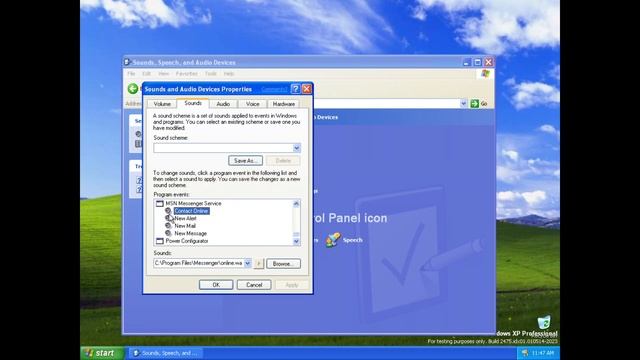Open Favorites menu in Control Panel window

point(187,73)
